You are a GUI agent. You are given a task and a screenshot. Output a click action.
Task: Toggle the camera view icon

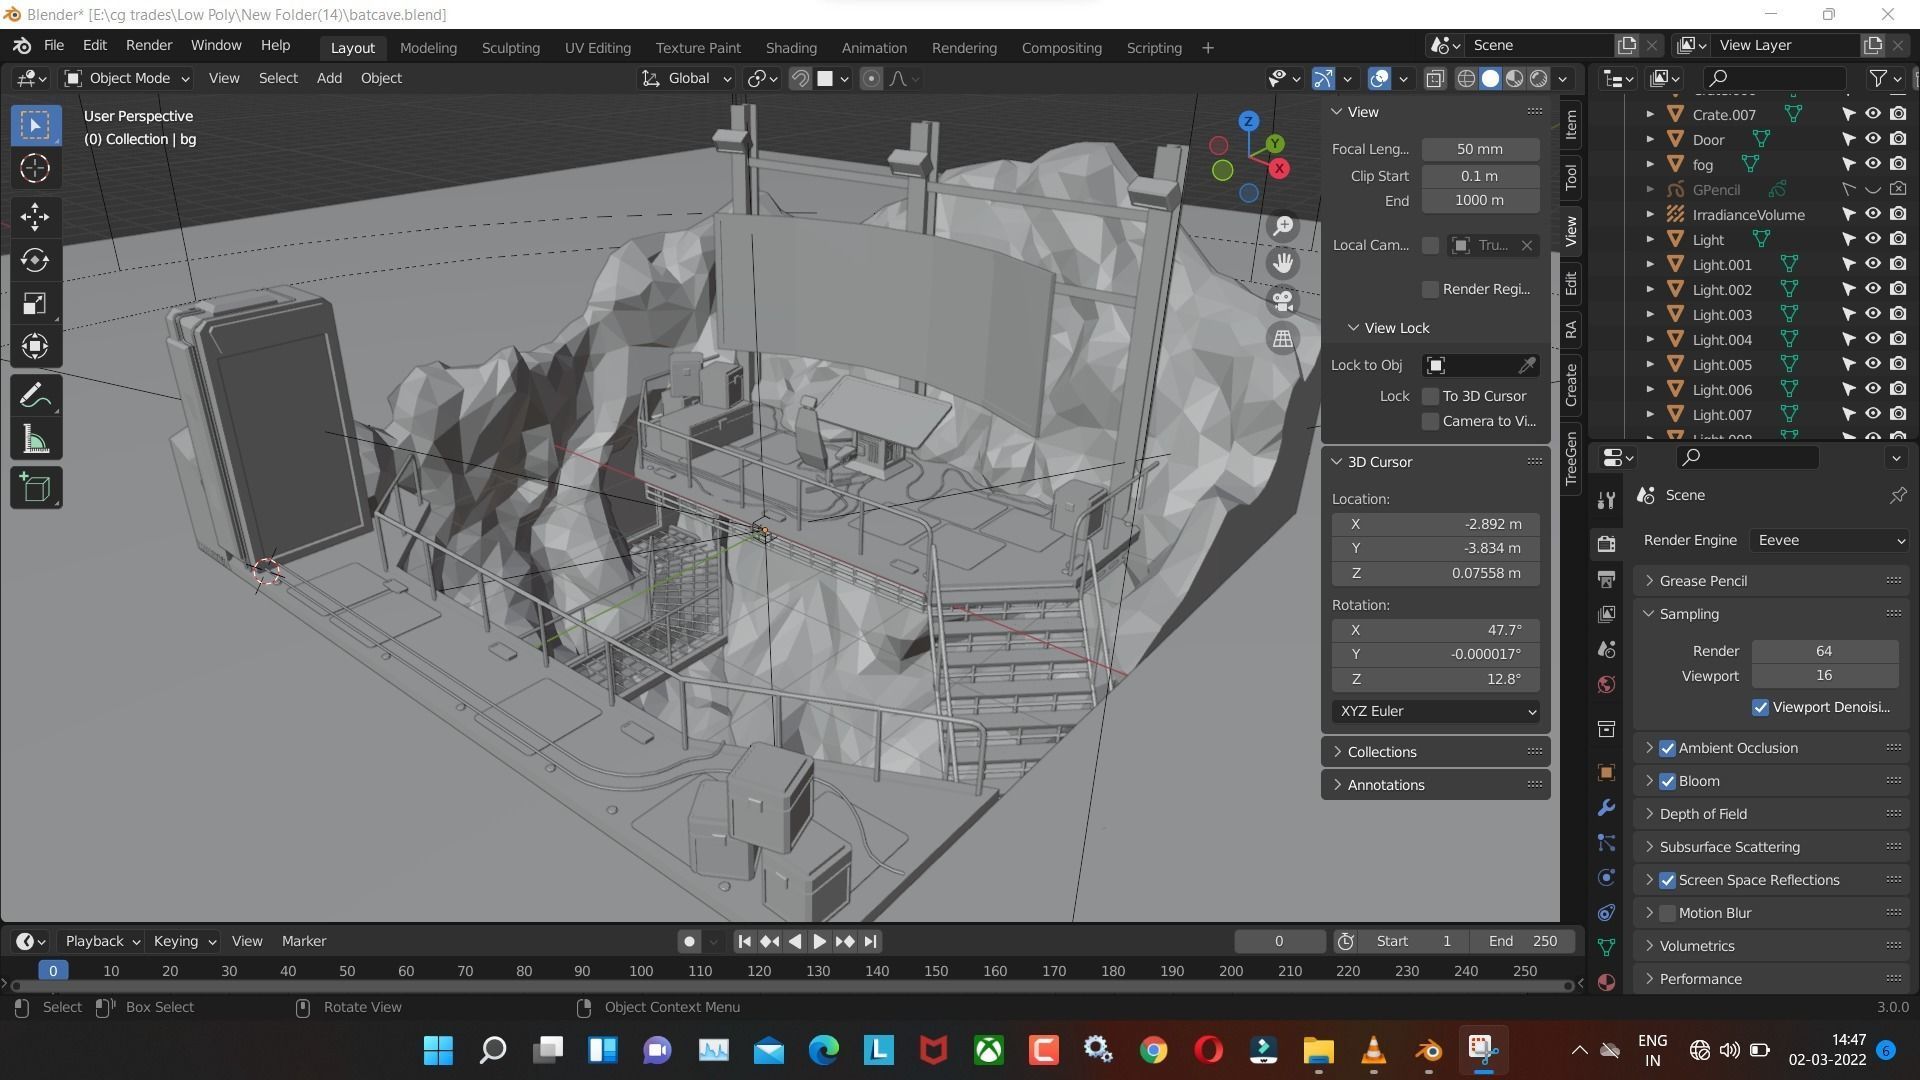(x=1283, y=301)
